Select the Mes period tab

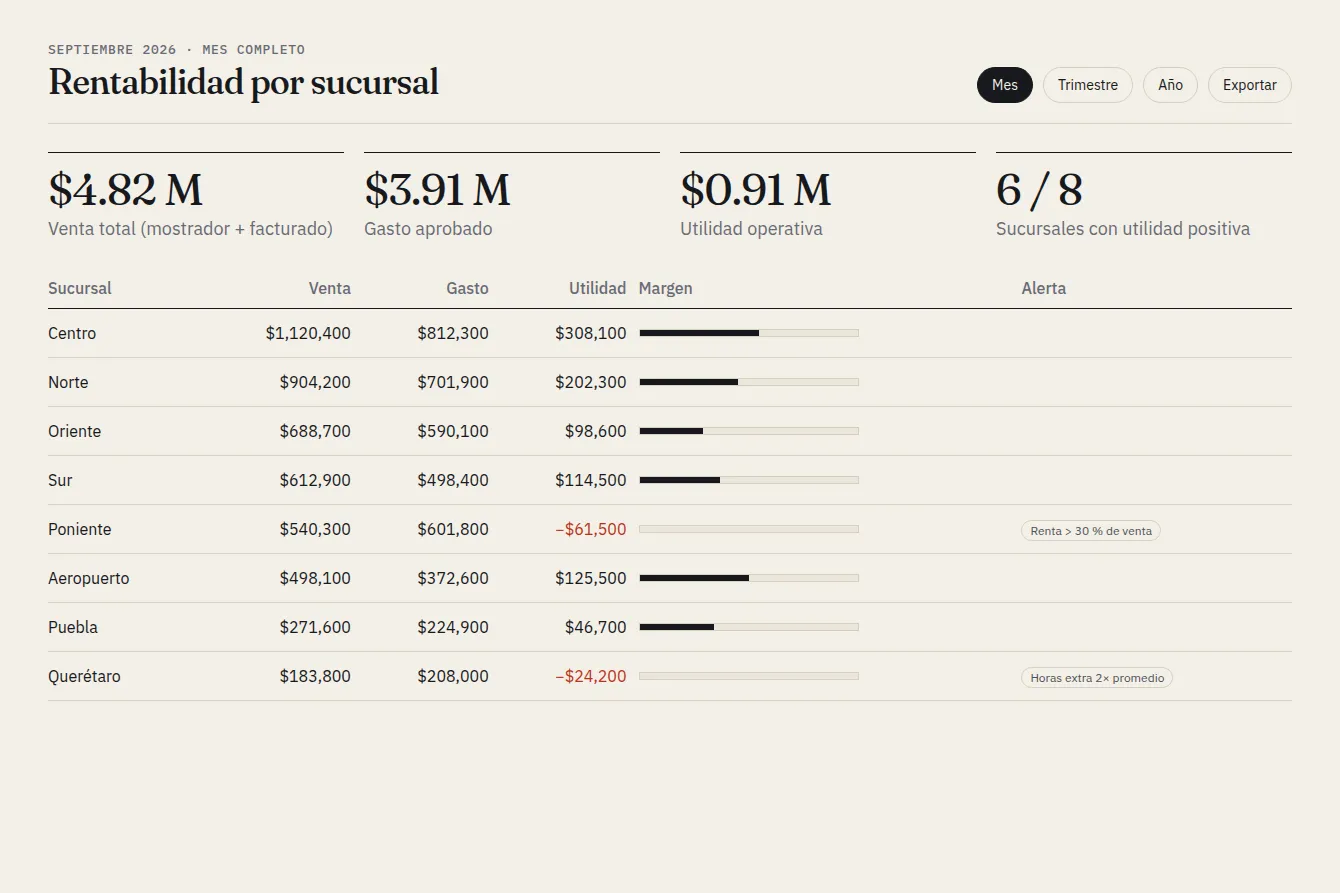[1004, 85]
